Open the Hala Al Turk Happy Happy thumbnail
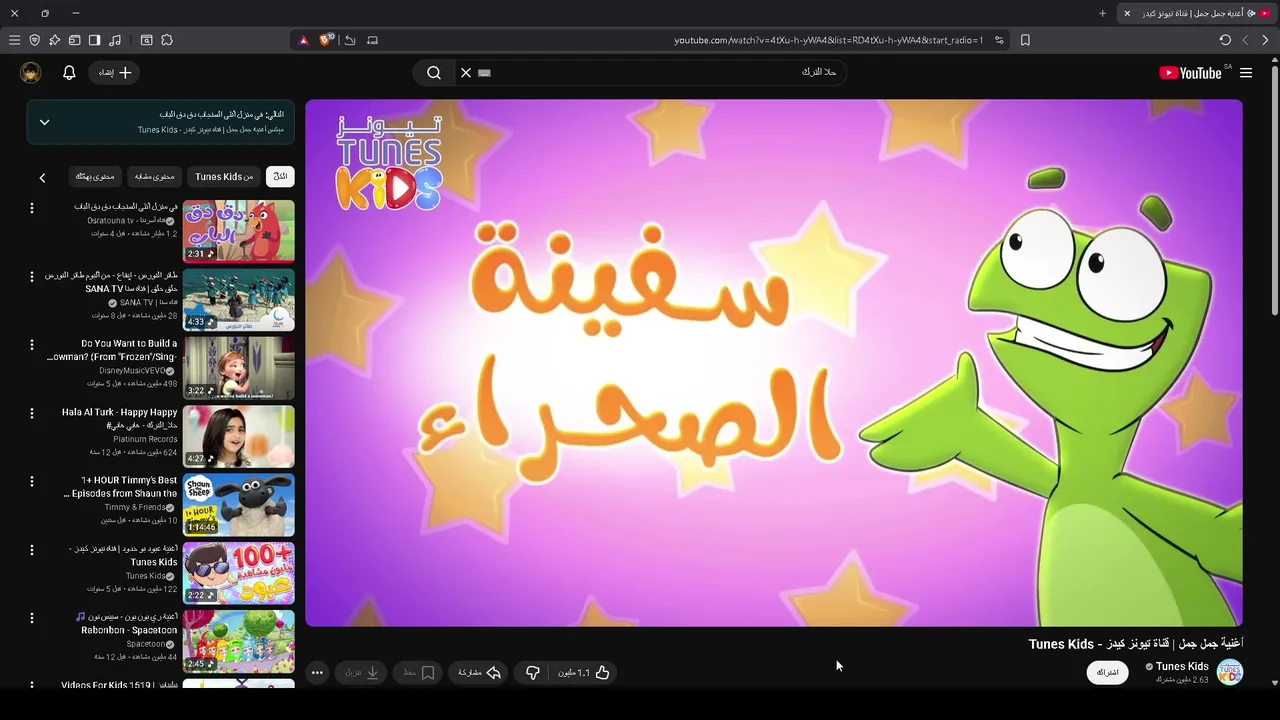This screenshot has height=720, width=1280. coord(239,436)
